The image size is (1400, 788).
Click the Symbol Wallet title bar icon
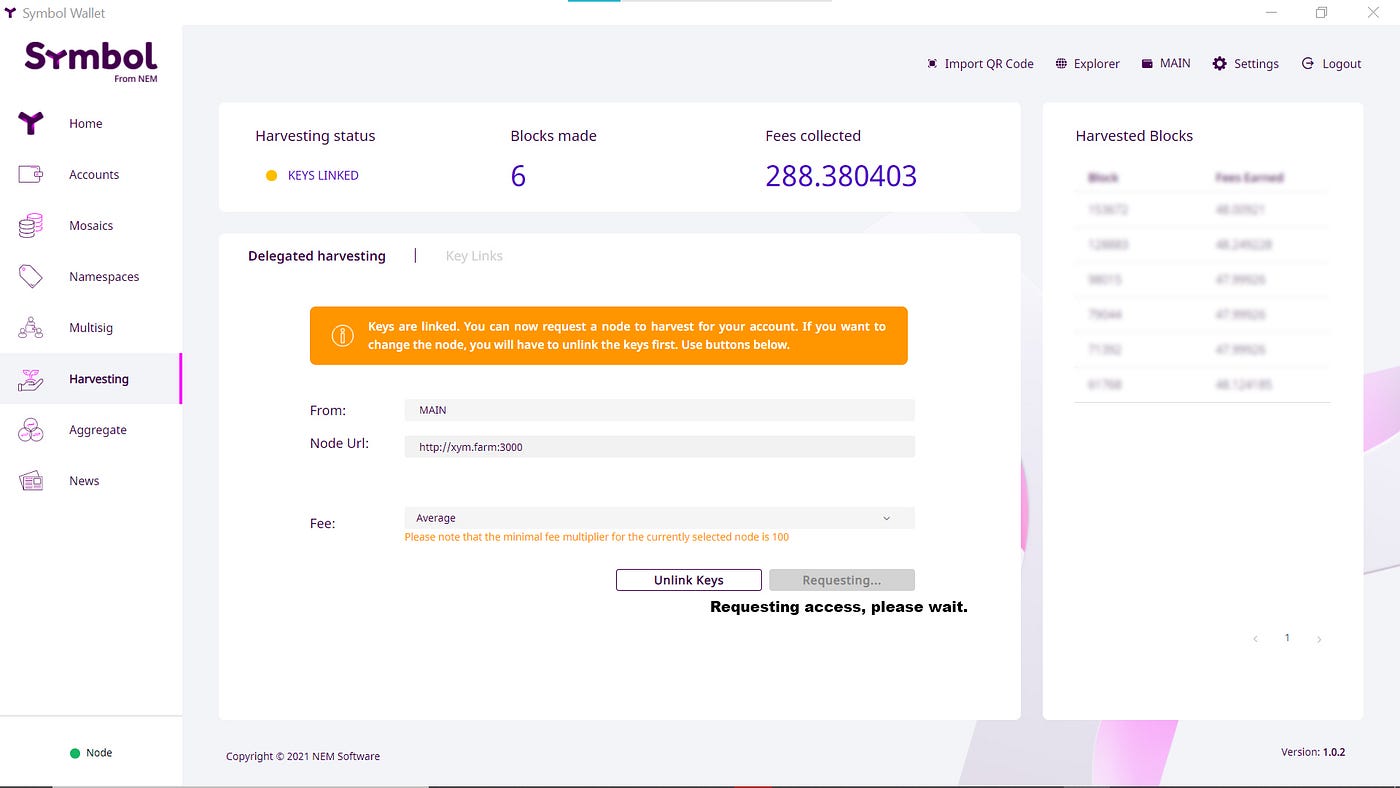[x=10, y=13]
